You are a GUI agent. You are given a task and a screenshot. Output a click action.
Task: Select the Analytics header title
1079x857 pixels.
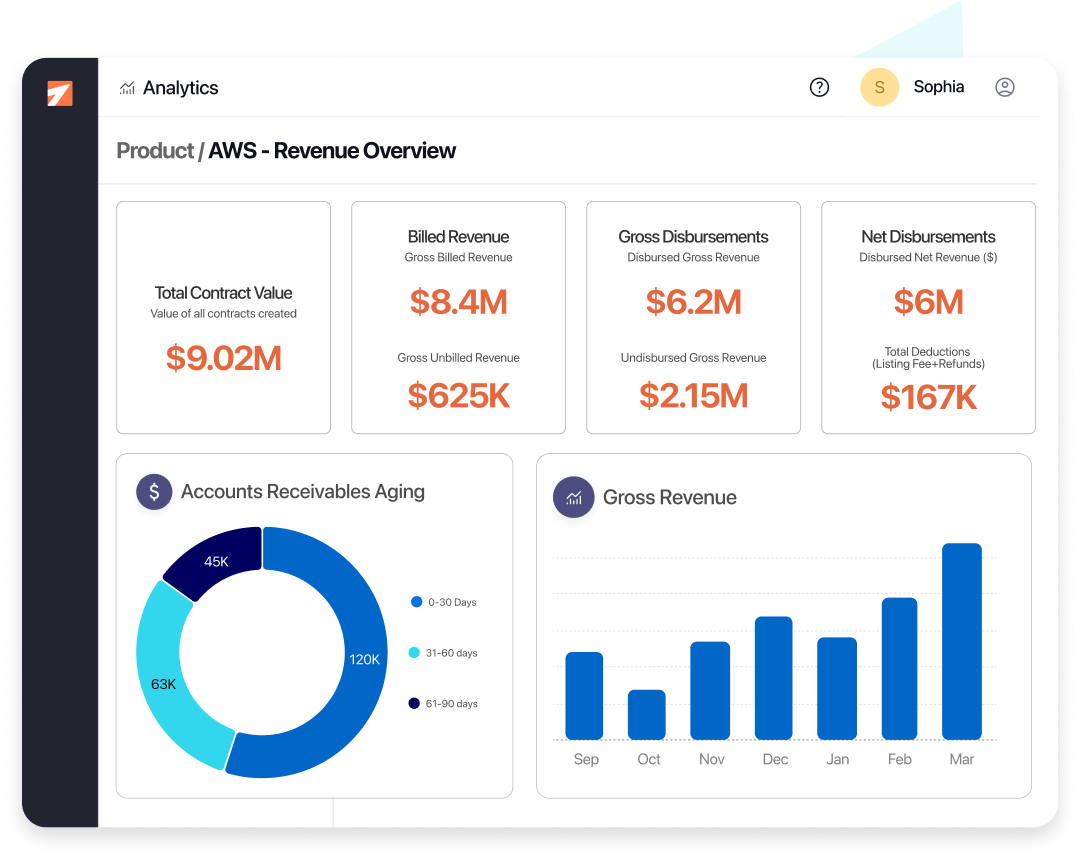[x=180, y=88]
